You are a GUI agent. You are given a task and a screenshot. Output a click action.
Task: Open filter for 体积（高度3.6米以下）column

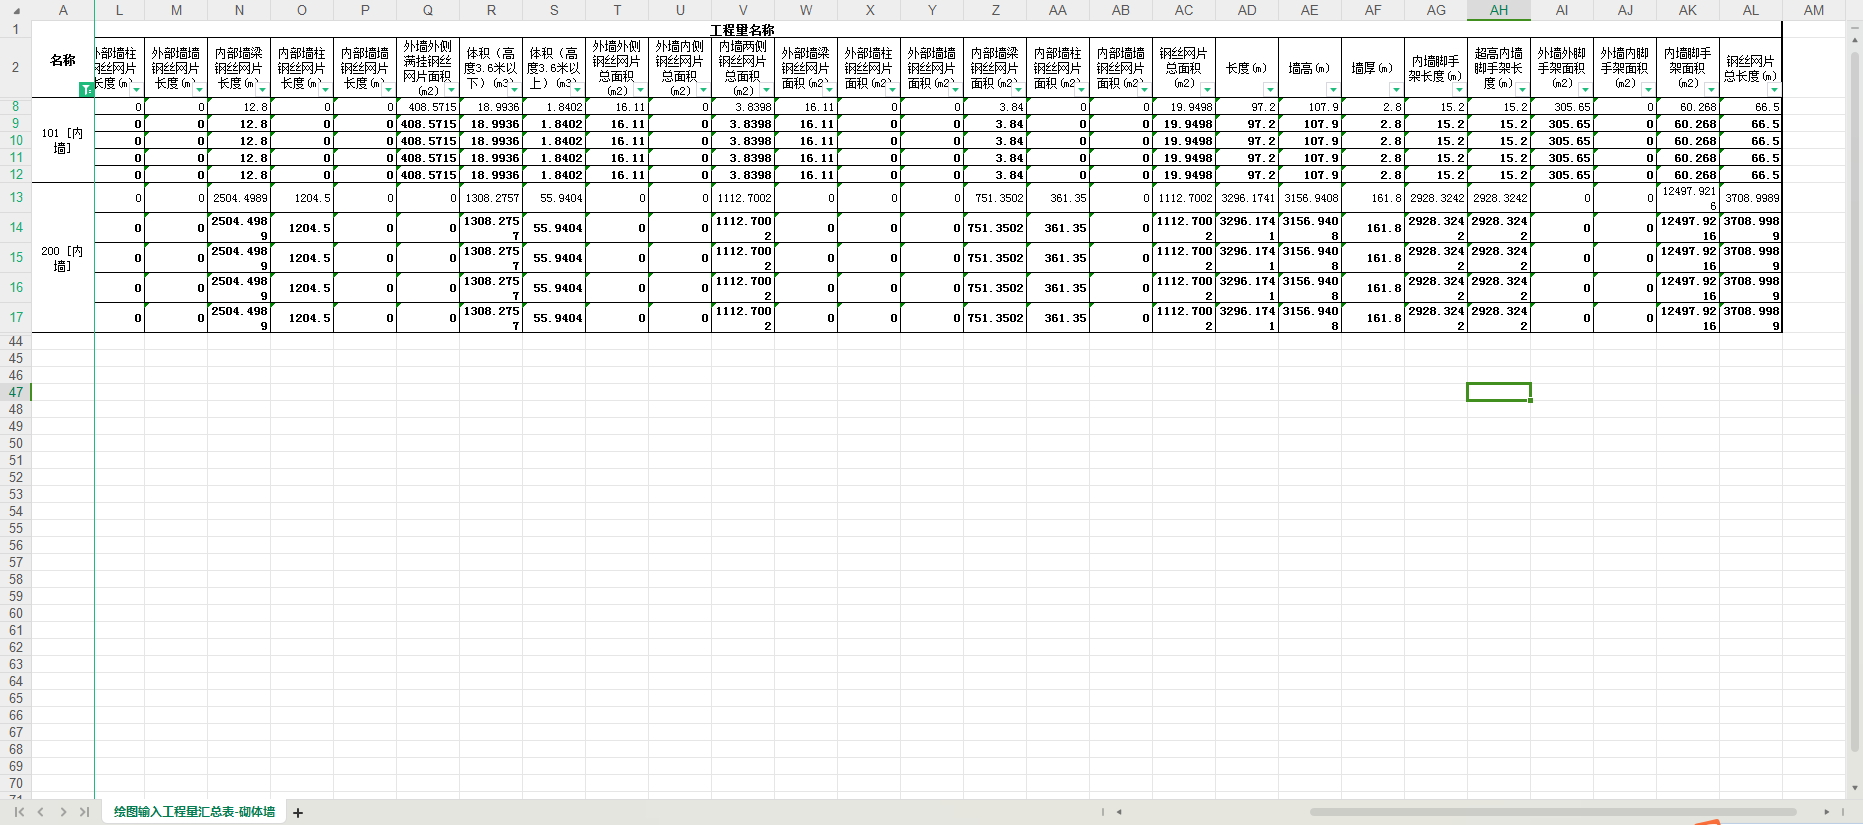[515, 90]
